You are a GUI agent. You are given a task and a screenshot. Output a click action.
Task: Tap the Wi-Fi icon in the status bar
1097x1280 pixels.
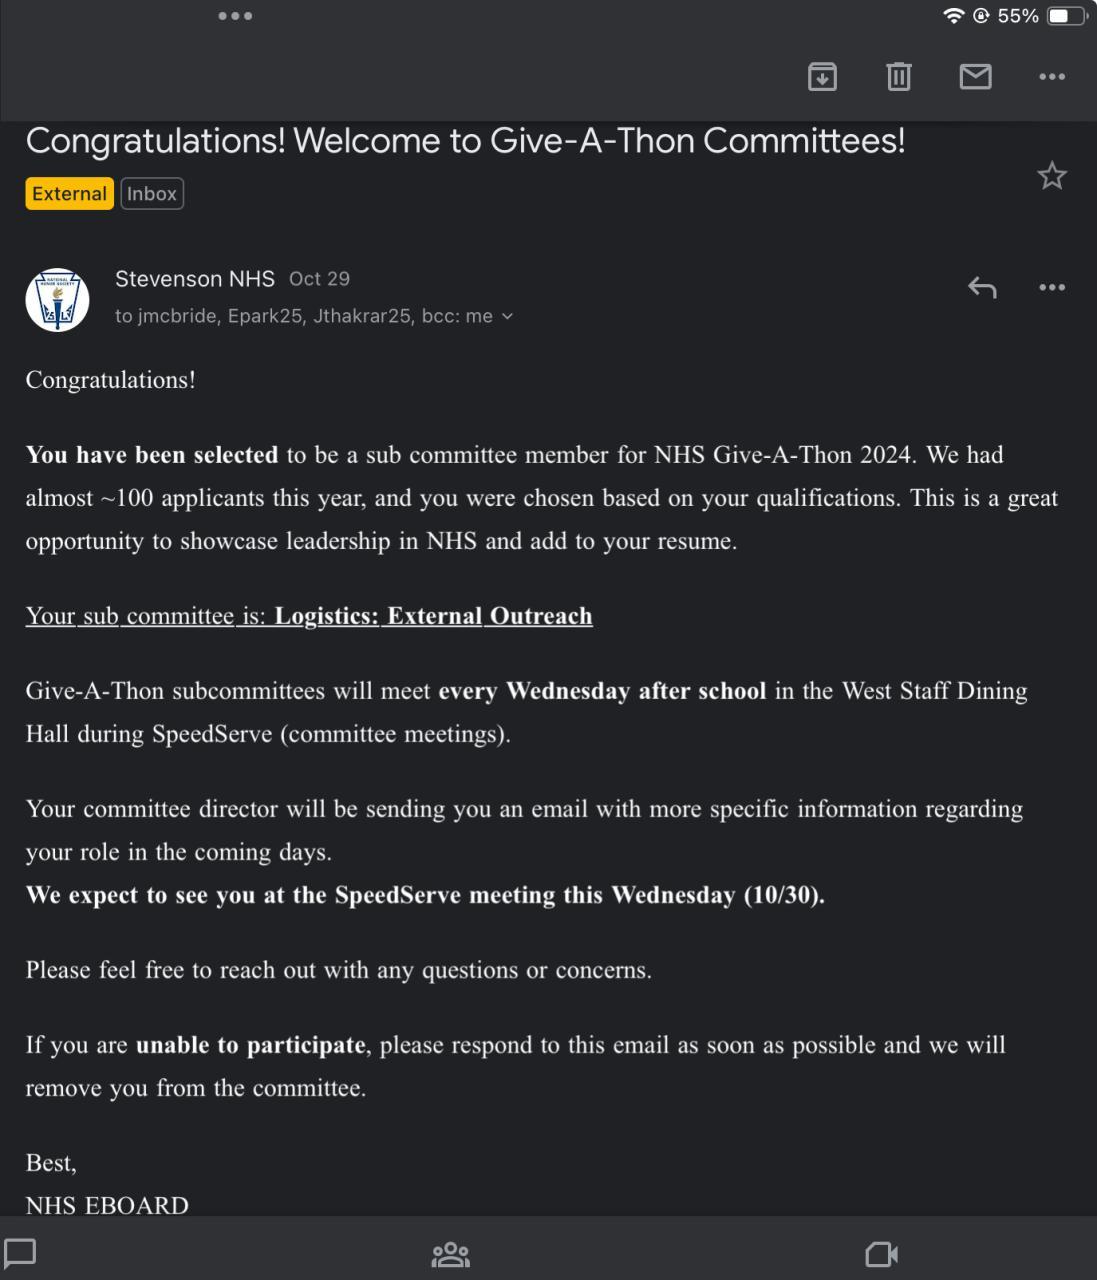coord(953,16)
